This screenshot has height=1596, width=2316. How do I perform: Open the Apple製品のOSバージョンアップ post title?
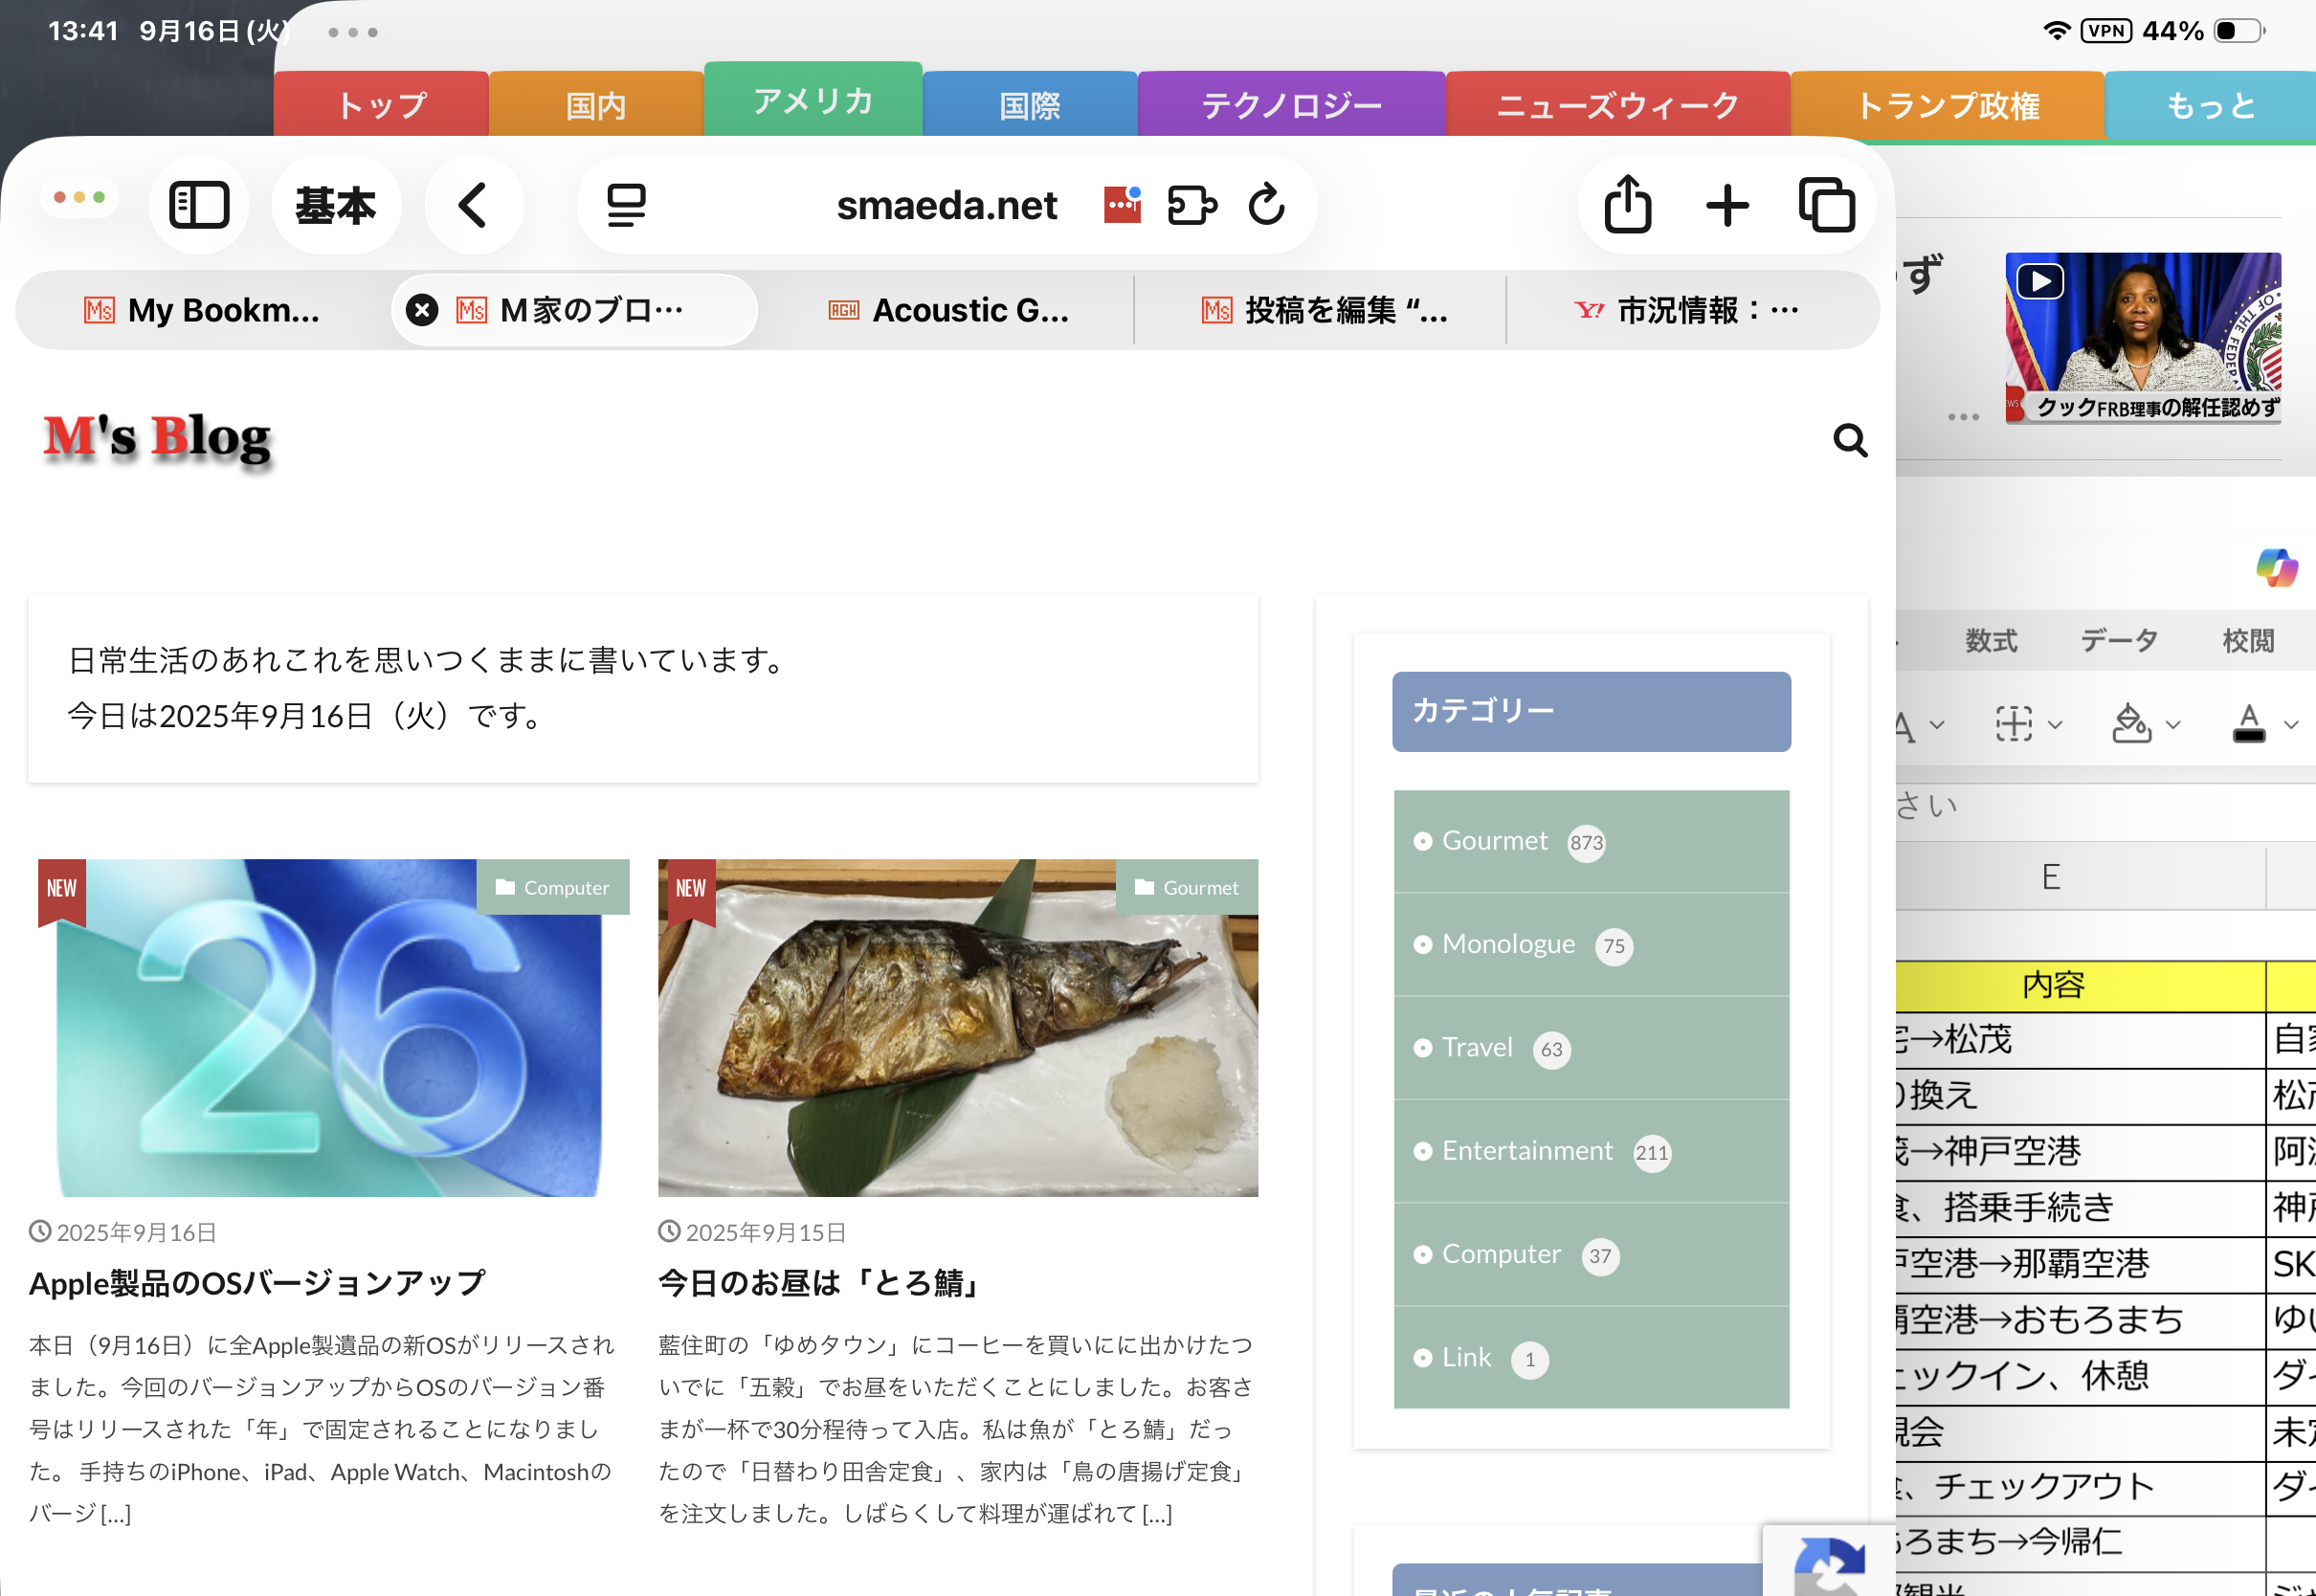[x=257, y=1283]
